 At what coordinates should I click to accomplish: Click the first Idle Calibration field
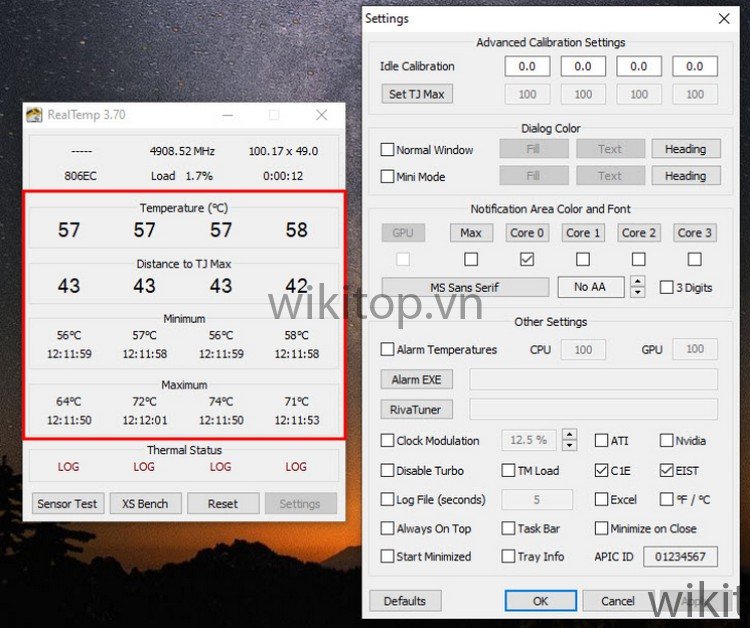(526, 67)
